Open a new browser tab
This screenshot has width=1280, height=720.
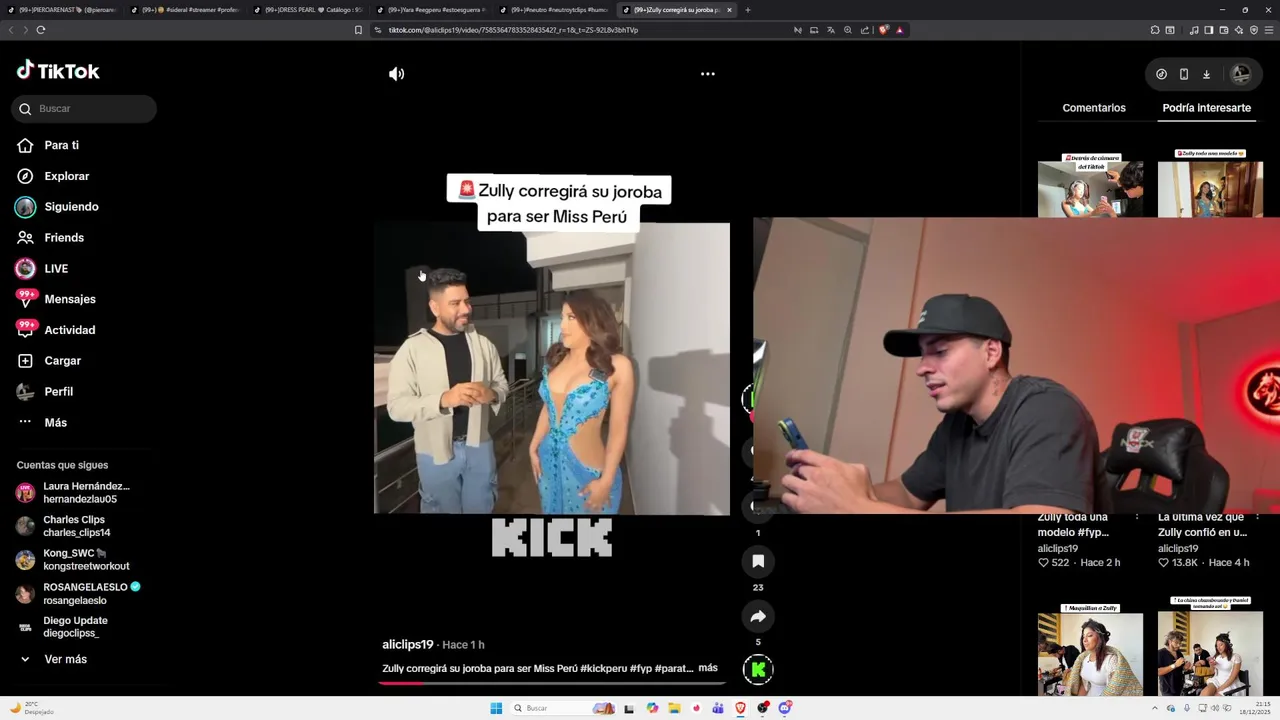748,10
